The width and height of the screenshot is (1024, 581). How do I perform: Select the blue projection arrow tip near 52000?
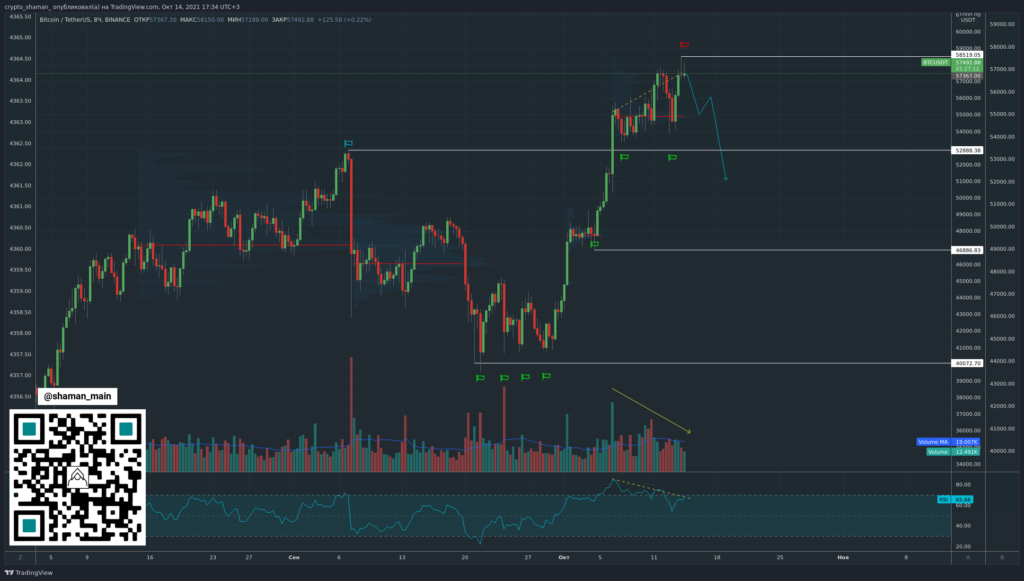(x=725, y=179)
